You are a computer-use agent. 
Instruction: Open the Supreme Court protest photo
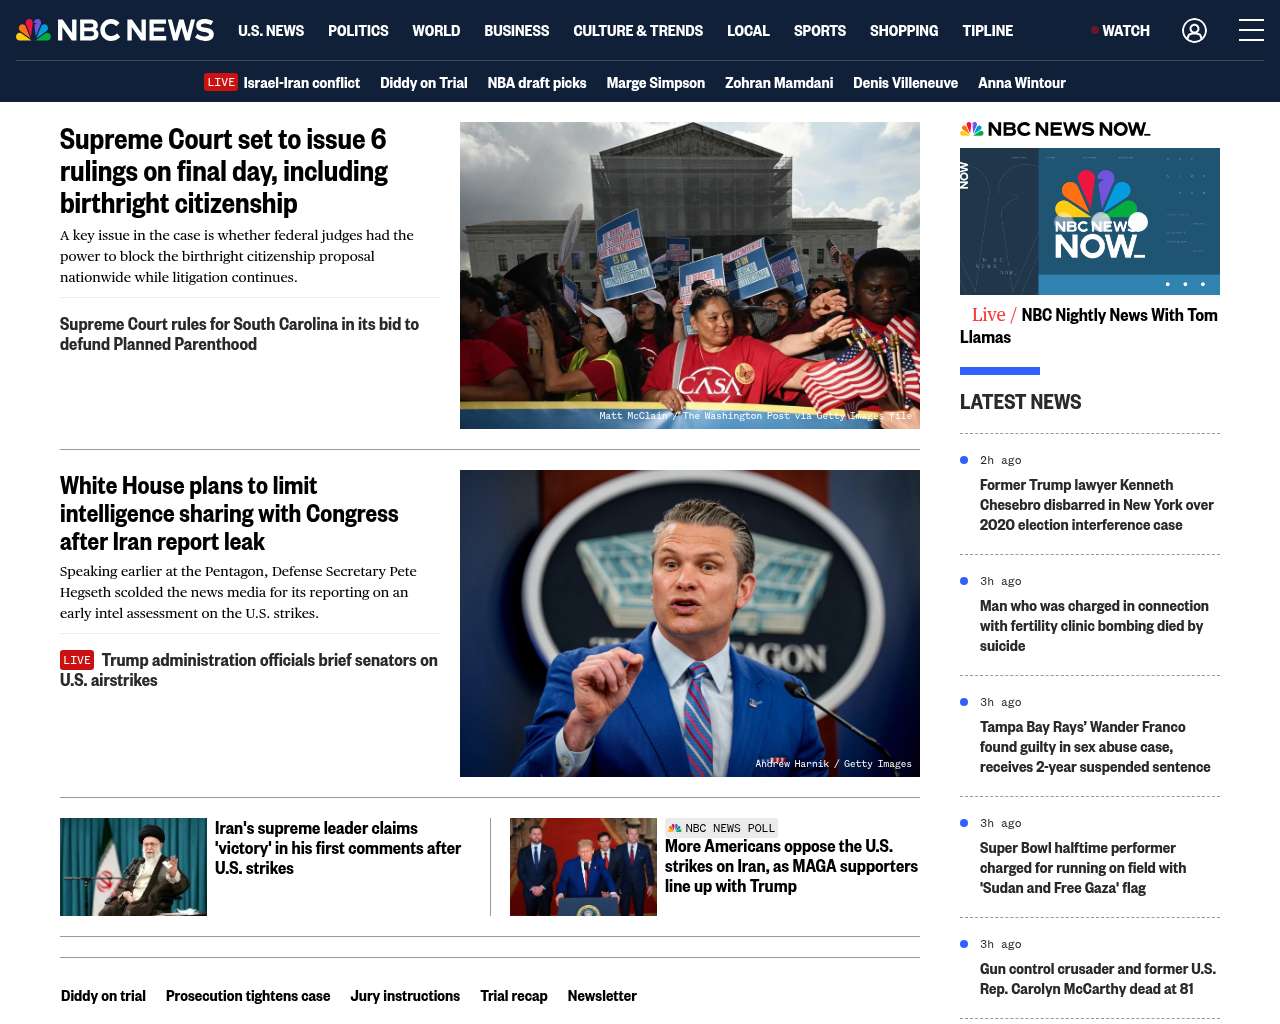pyautogui.click(x=690, y=275)
